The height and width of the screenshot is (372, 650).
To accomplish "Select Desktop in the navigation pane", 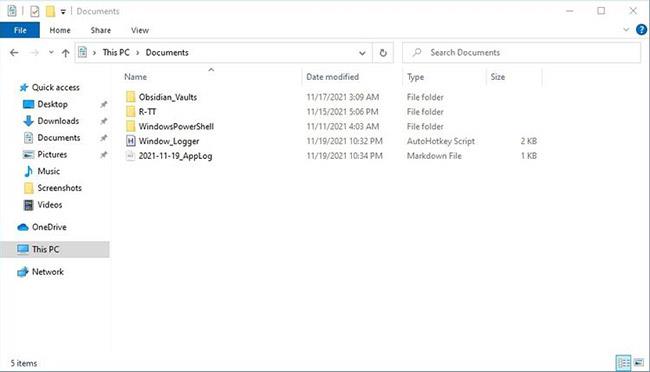I will 52,104.
